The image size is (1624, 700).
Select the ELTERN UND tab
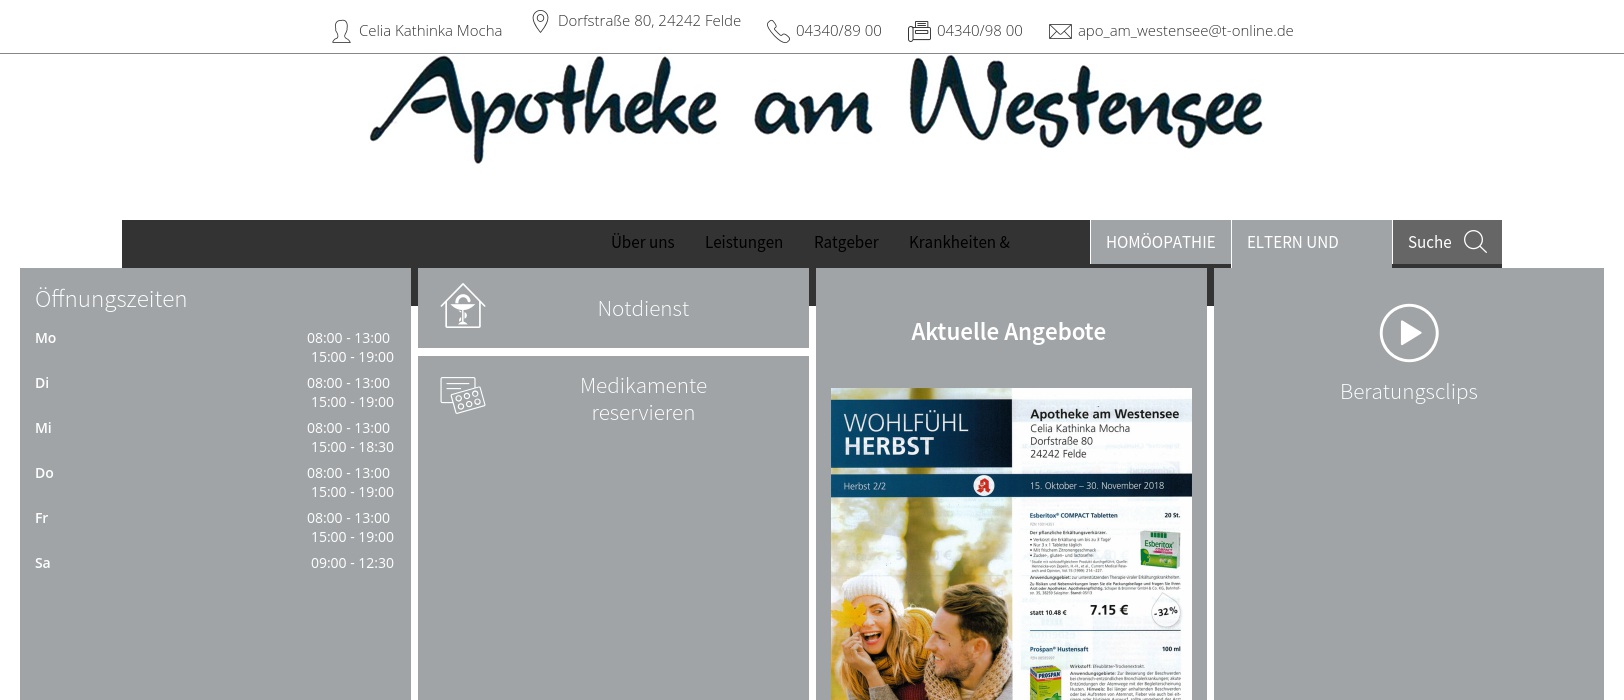pyautogui.click(x=1312, y=242)
